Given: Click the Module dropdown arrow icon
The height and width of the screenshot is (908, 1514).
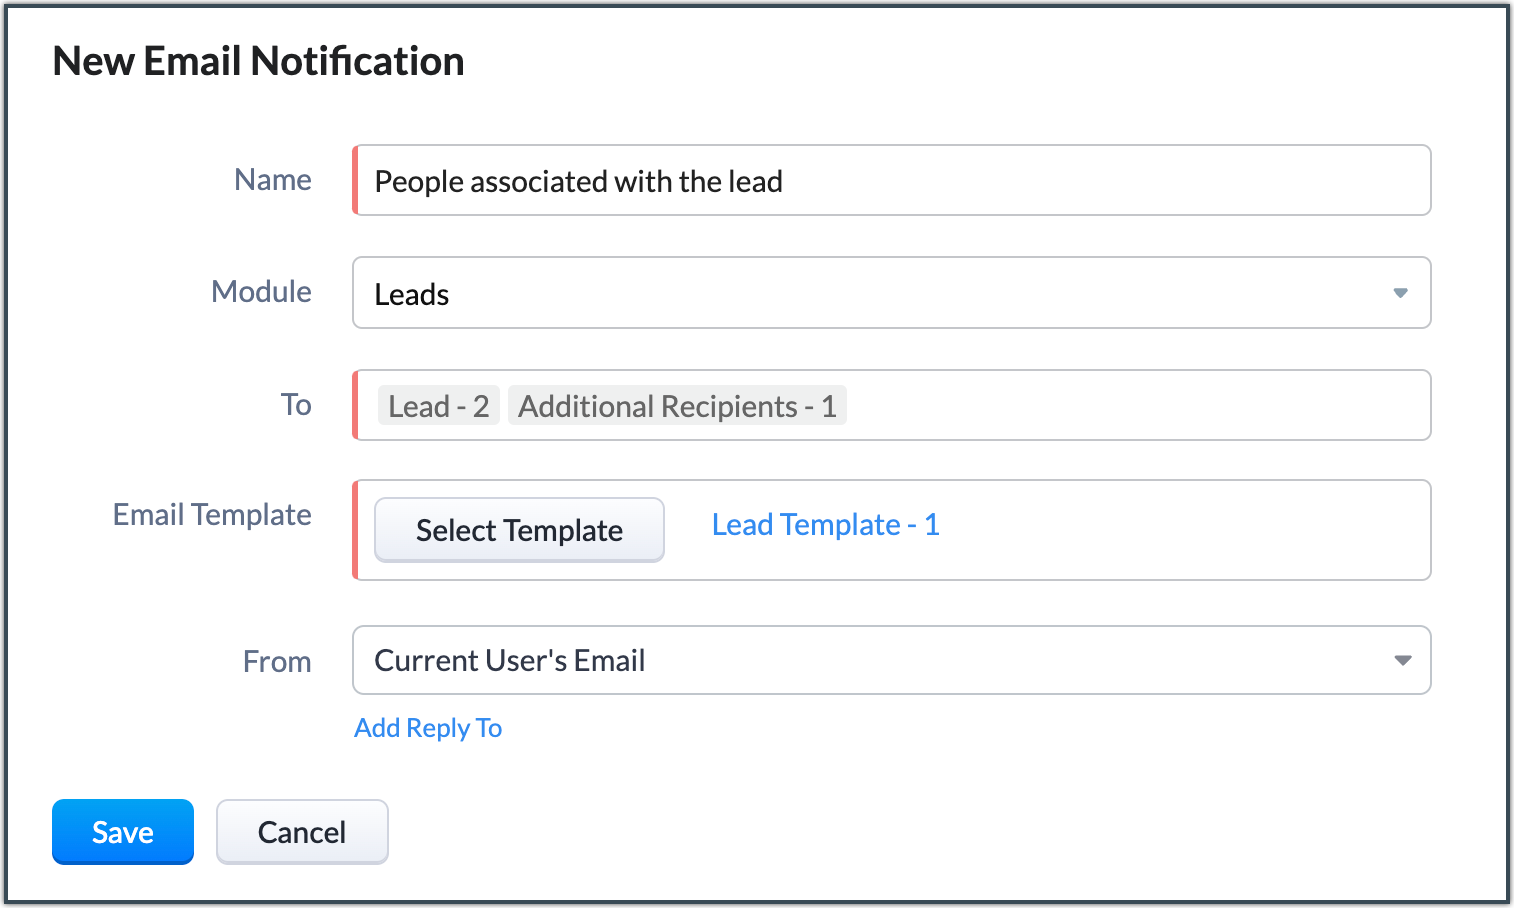Looking at the screenshot, I should click(1401, 293).
